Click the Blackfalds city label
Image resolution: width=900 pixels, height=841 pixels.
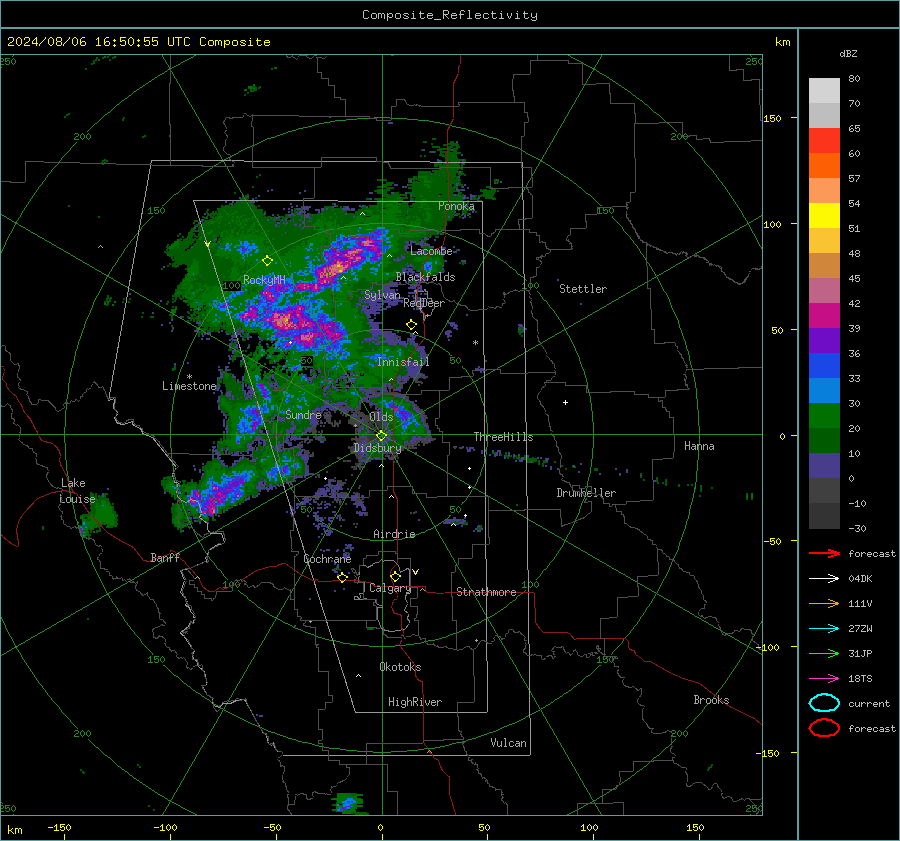click(425, 277)
